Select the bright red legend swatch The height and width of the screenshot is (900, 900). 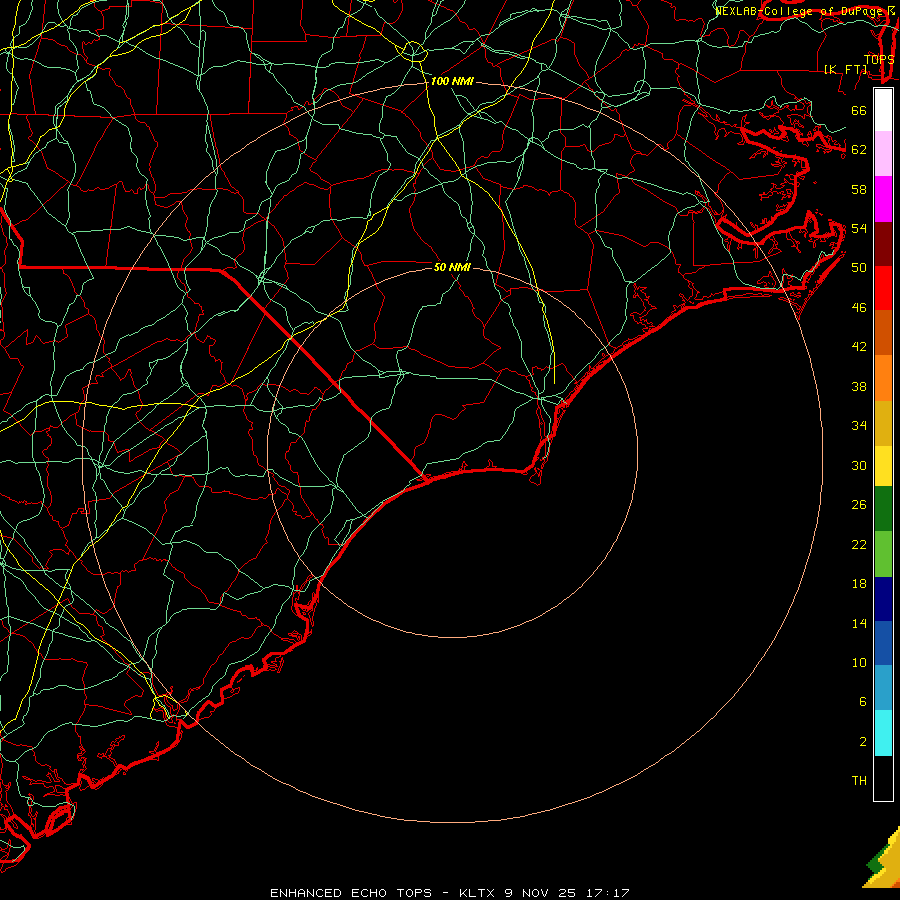coord(883,288)
